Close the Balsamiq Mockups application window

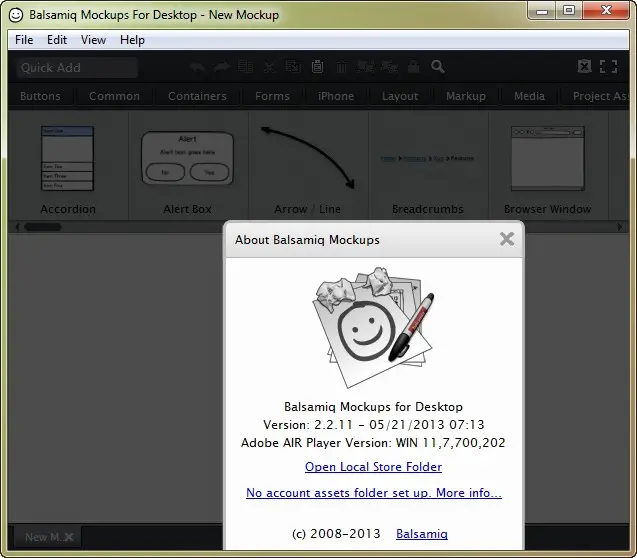(606, 11)
